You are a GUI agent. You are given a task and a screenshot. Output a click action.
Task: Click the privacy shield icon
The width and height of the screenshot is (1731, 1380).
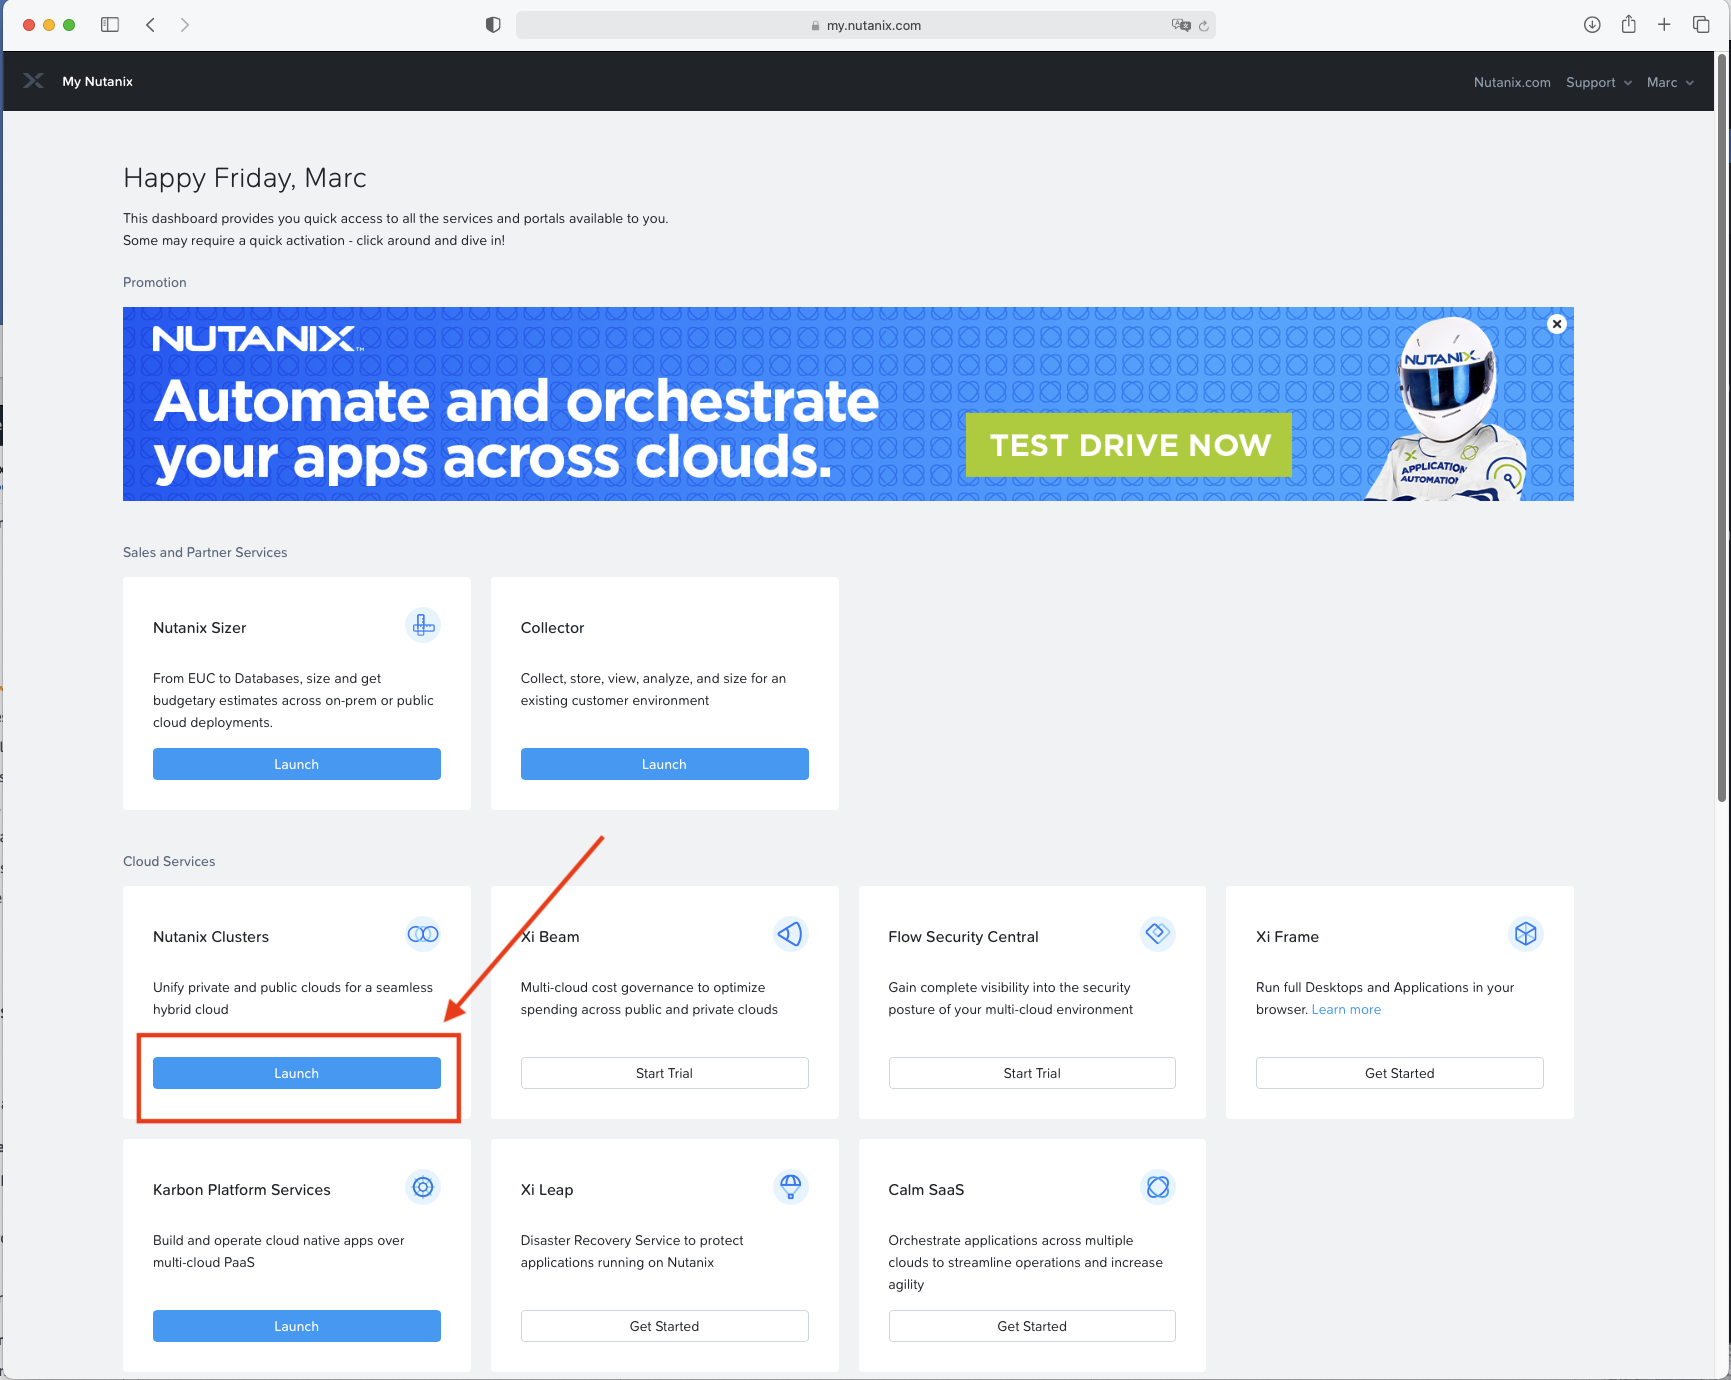coord(493,25)
